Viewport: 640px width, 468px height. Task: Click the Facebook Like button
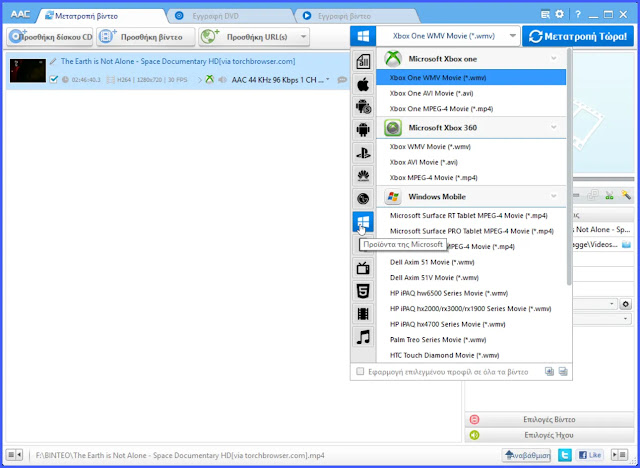pyautogui.click(x=589, y=455)
